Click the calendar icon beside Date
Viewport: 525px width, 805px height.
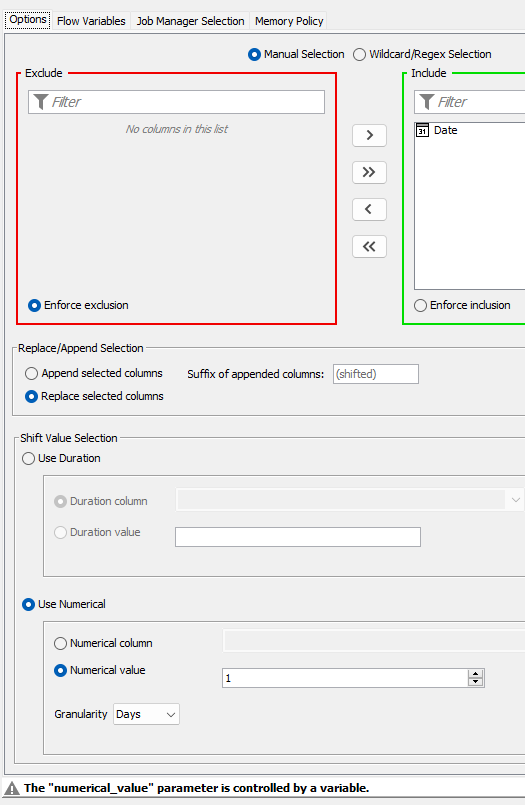point(422,130)
